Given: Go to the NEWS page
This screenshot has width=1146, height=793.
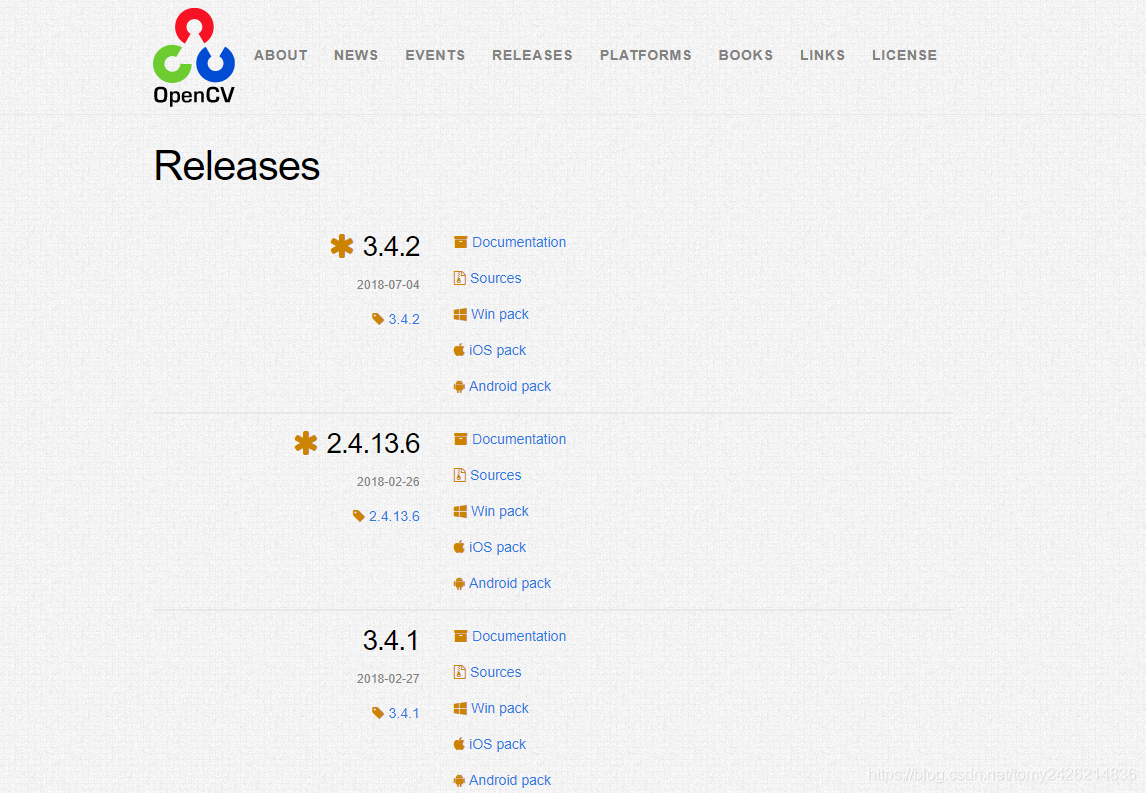Looking at the screenshot, I should 356,56.
